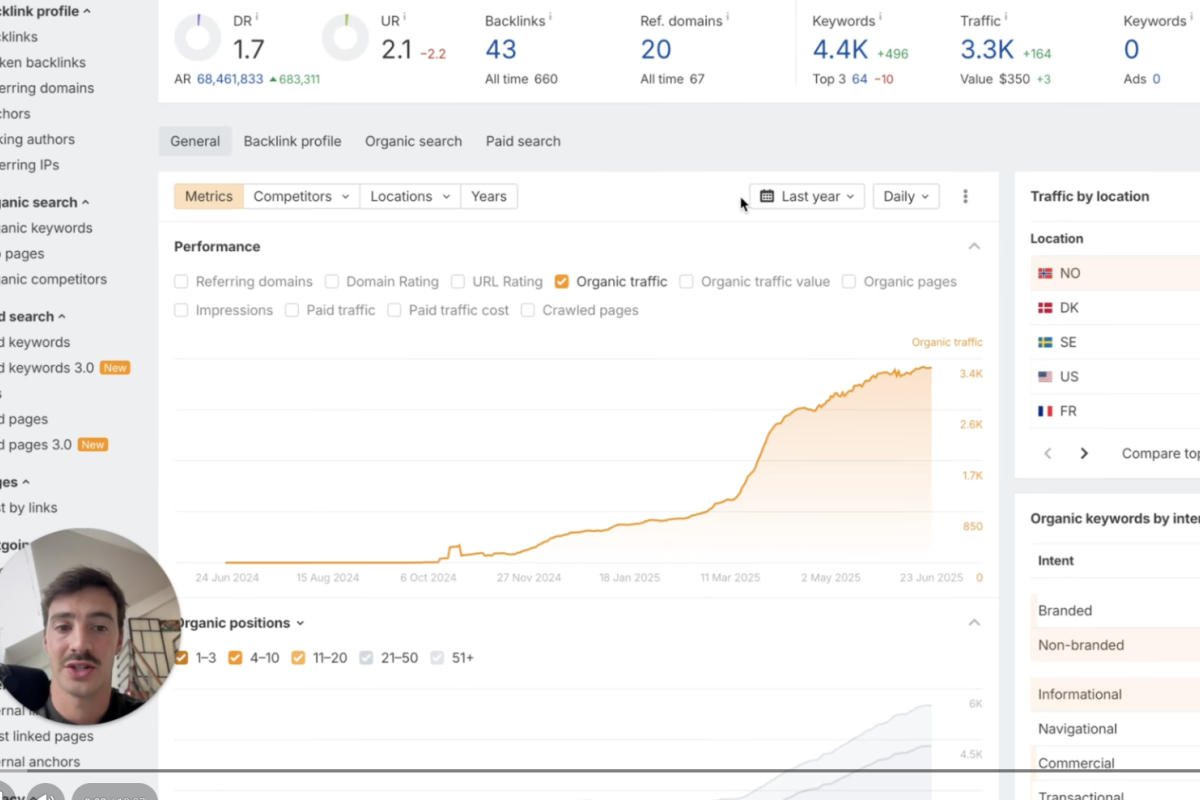Toggle the 4–10 organic positions checkbox
1200x800 pixels.
coord(236,658)
